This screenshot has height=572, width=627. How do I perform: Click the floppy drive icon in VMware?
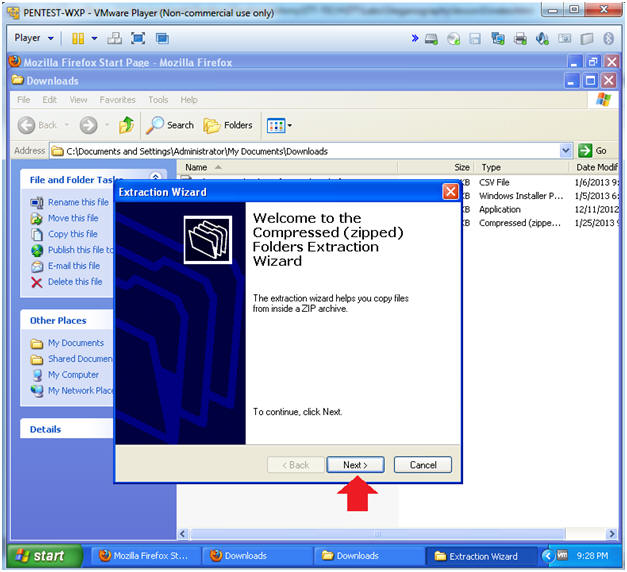475,39
